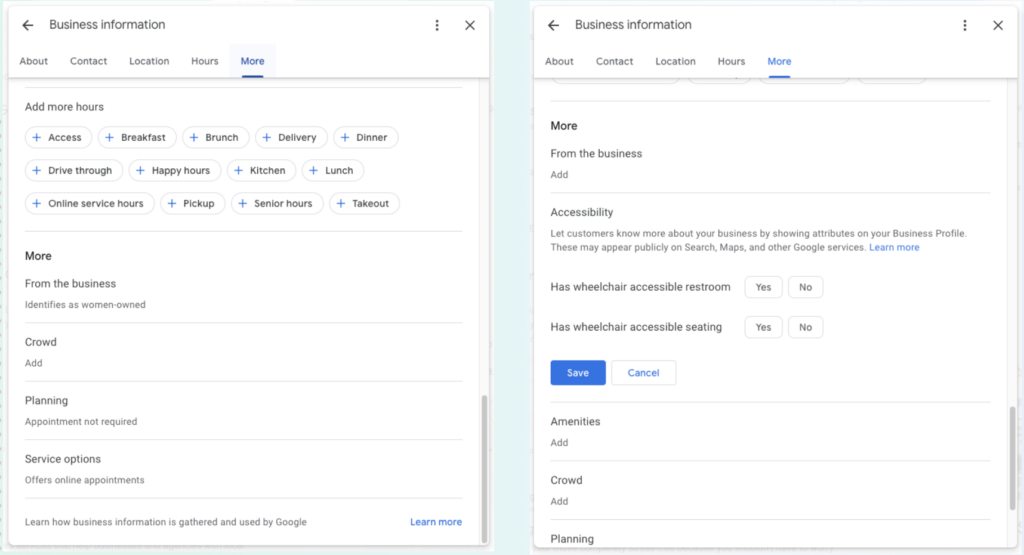Image resolution: width=1024 pixels, height=555 pixels.
Task: Add Breakfast hours chip
Action: tap(137, 137)
